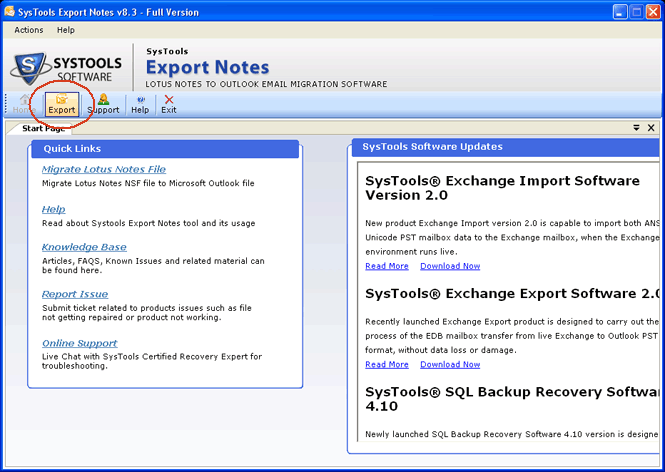The width and height of the screenshot is (665, 472).
Task: Open the Actions menu
Action: (x=29, y=30)
